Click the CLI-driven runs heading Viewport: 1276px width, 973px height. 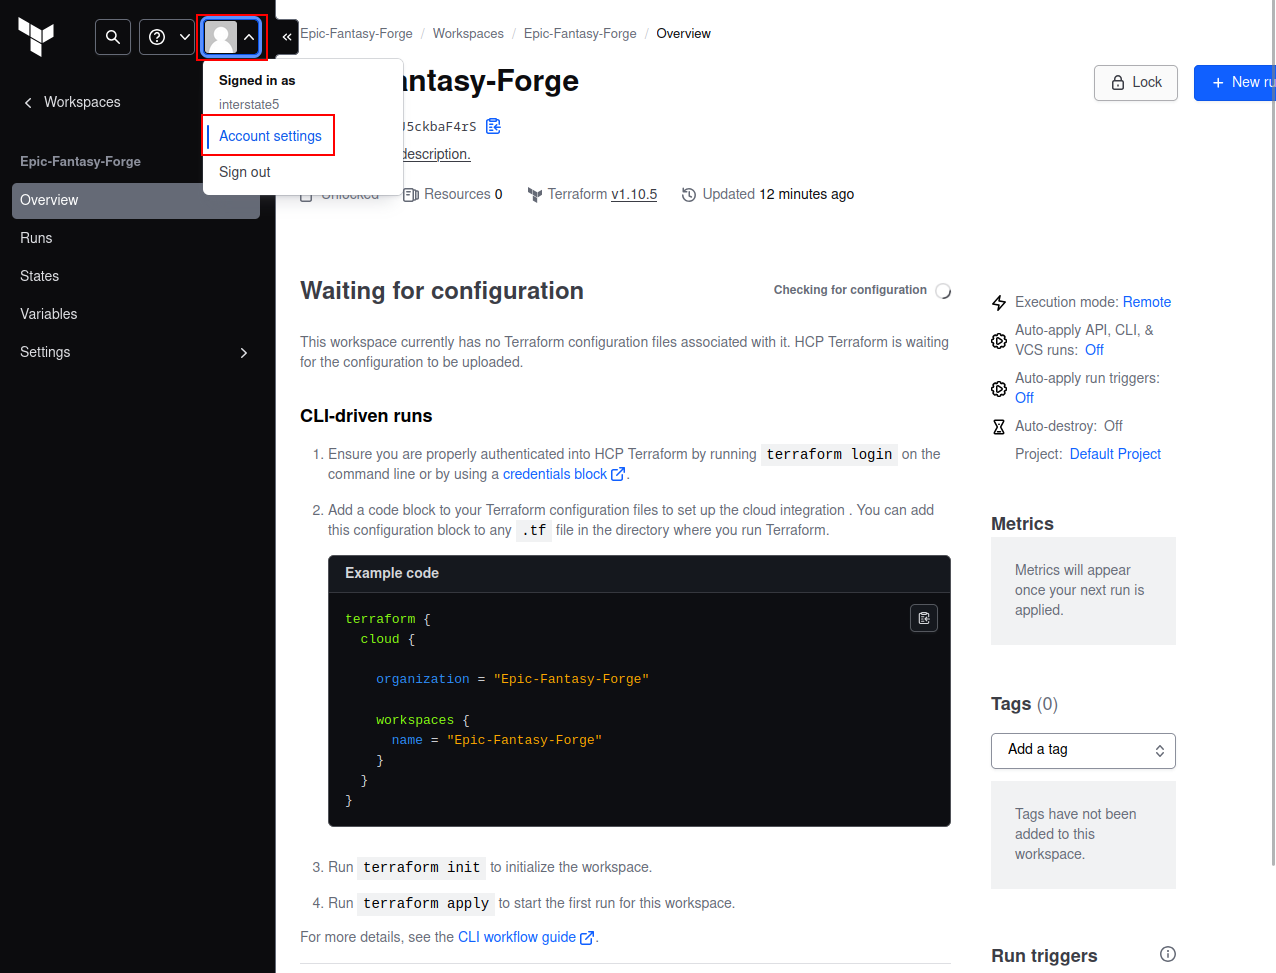pyautogui.click(x=366, y=416)
